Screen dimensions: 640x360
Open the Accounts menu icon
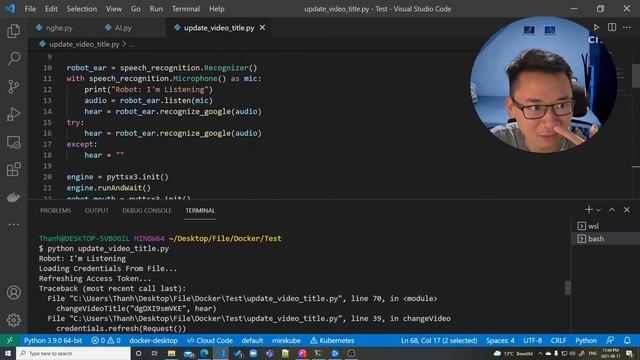tap(13, 292)
